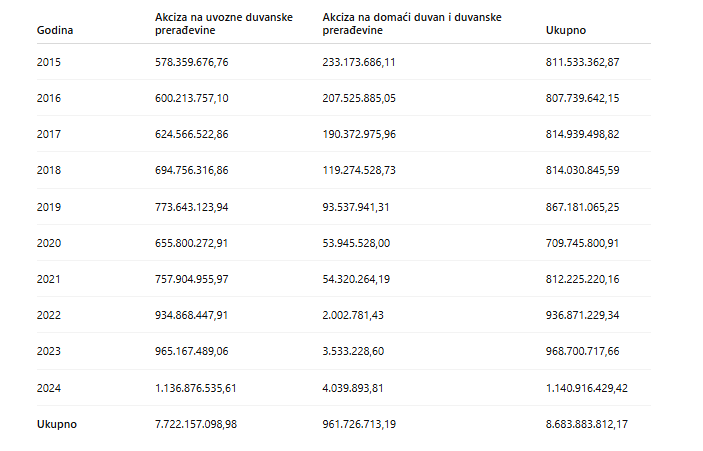Viewport: 703px width, 451px height.
Task: Click the 2023 year row label
Action: point(48,351)
